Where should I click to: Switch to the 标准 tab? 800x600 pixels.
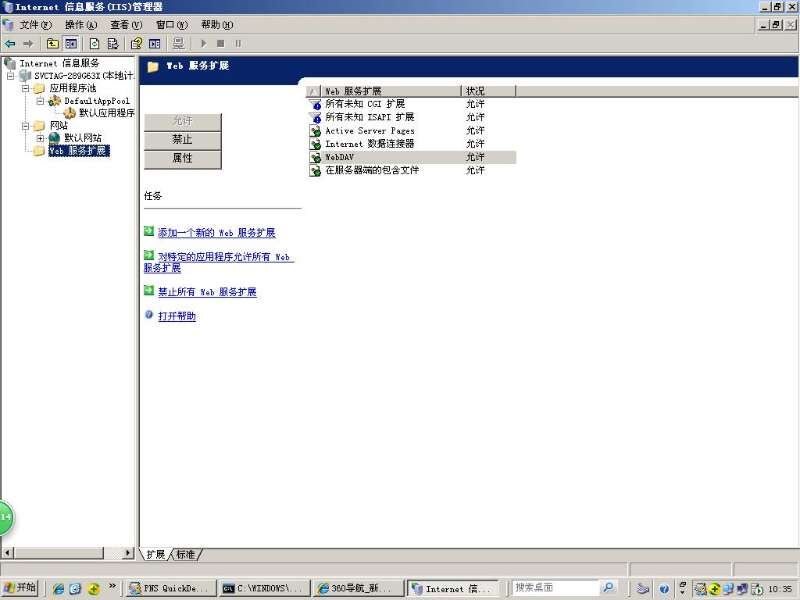tap(186, 554)
